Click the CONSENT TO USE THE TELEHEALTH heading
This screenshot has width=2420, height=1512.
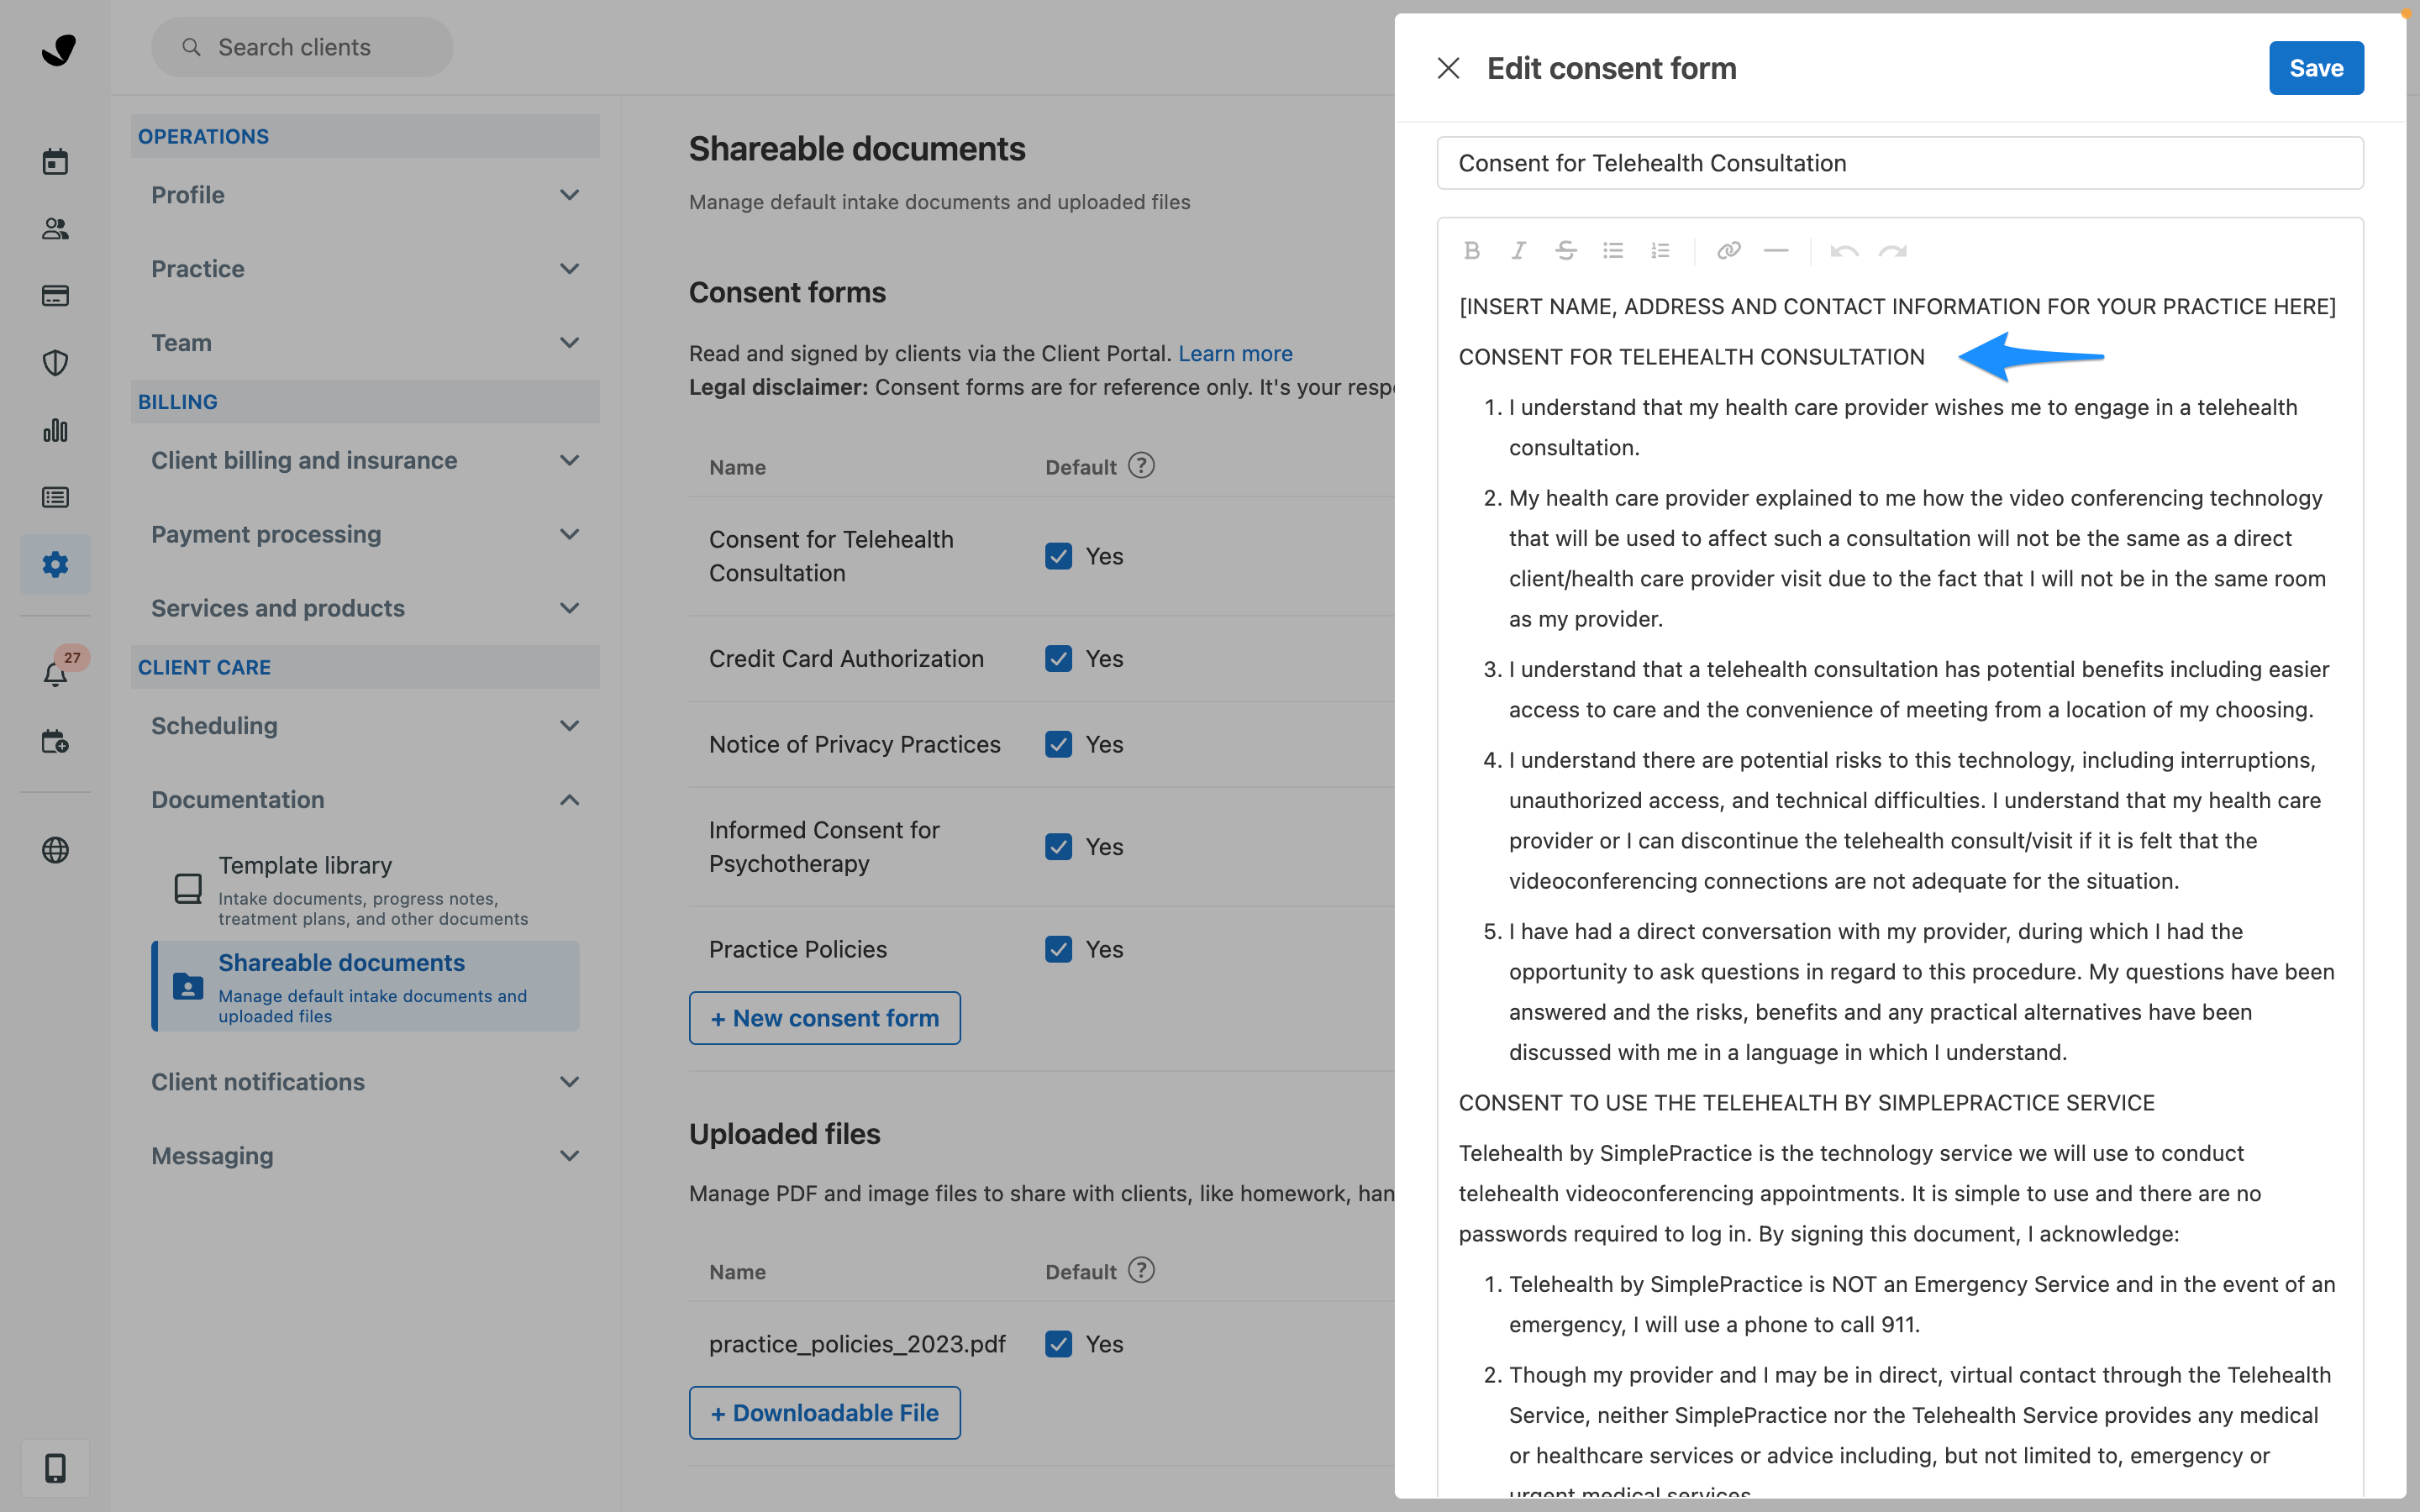[x=1806, y=1102]
